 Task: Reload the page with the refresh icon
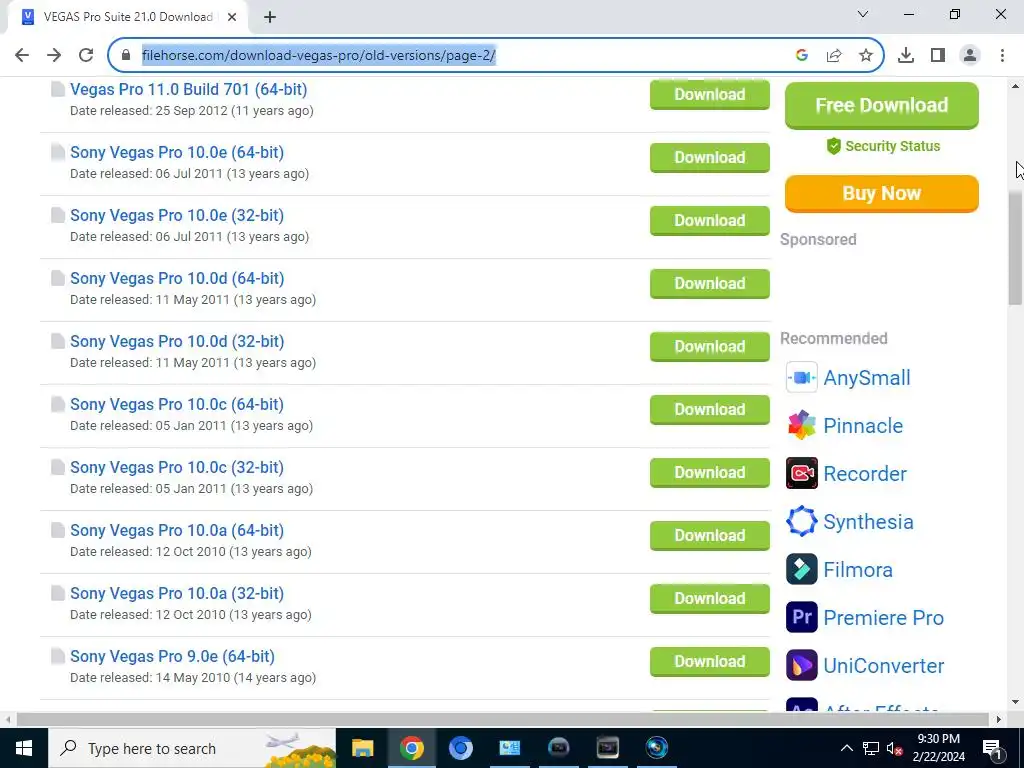pos(86,56)
